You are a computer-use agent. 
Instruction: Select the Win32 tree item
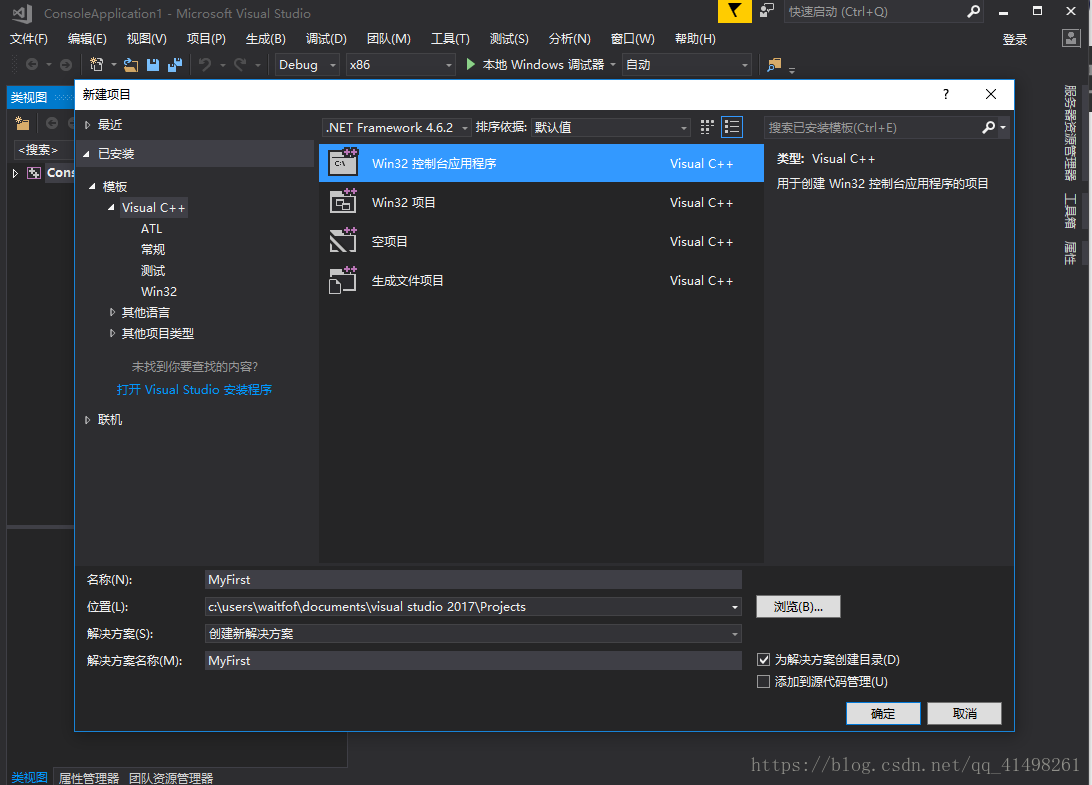click(159, 291)
